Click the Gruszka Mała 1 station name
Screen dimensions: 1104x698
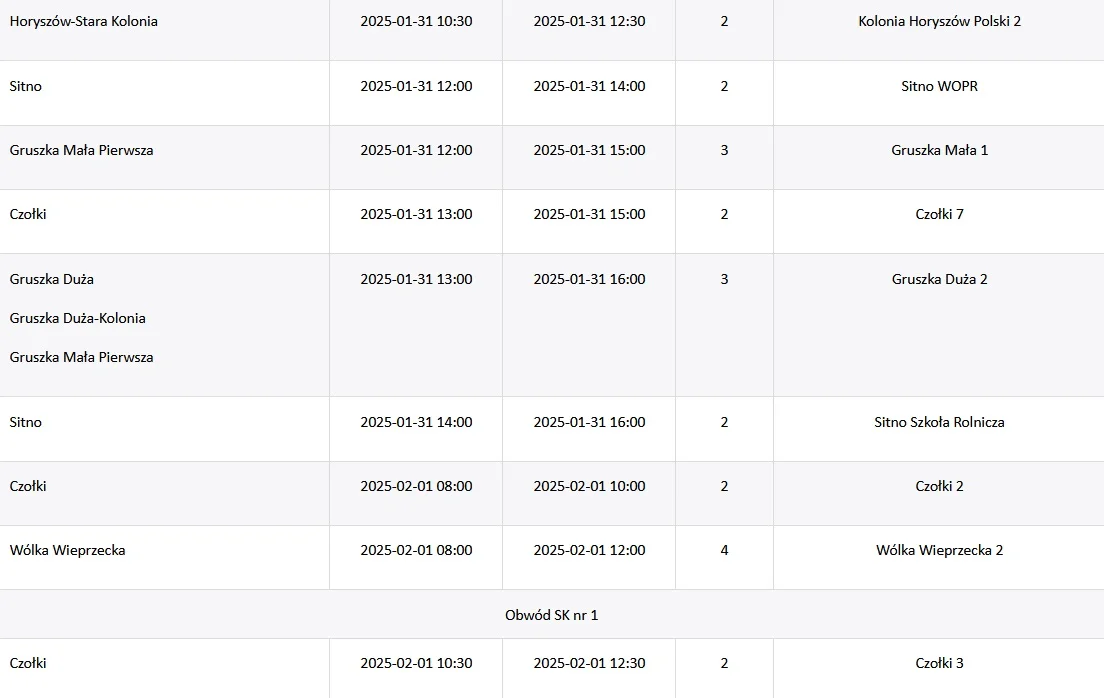coord(939,150)
